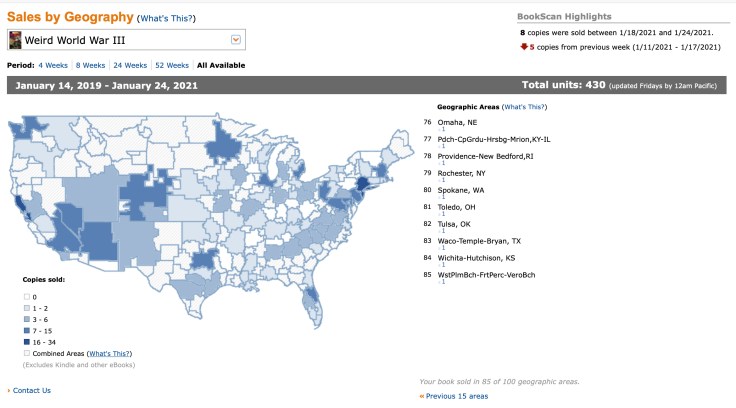Click the red down arrow sales indicator
The width and height of the screenshot is (736, 408).
[x=523, y=47]
